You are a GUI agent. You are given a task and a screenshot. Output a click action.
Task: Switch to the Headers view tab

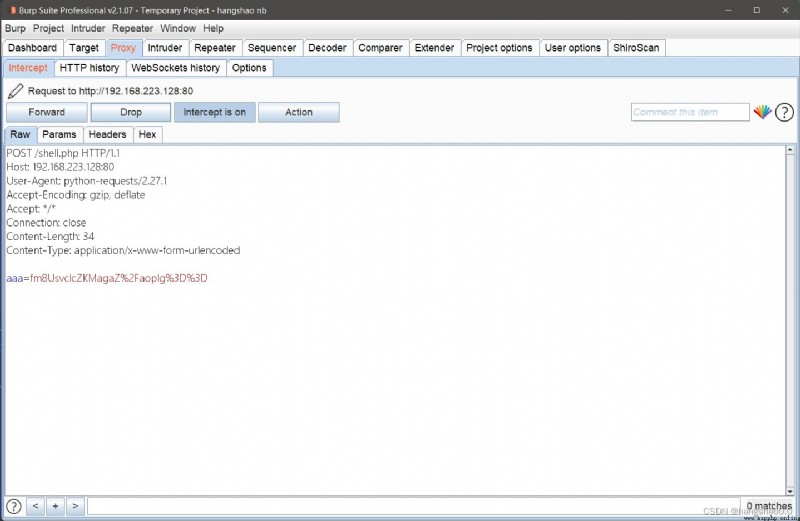coord(107,135)
